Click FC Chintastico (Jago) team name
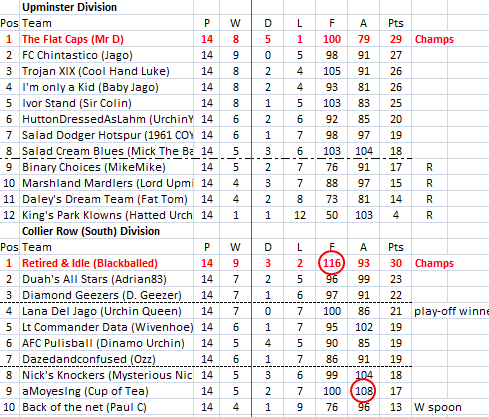The width and height of the screenshot is (489, 417). (77, 55)
